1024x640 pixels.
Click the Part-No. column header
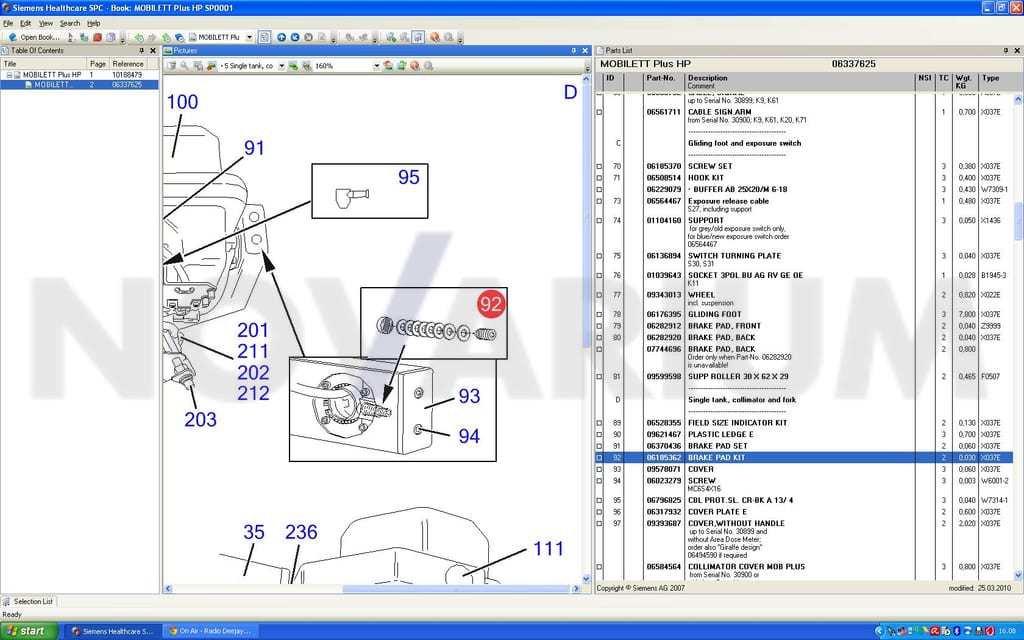[x=664, y=82]
